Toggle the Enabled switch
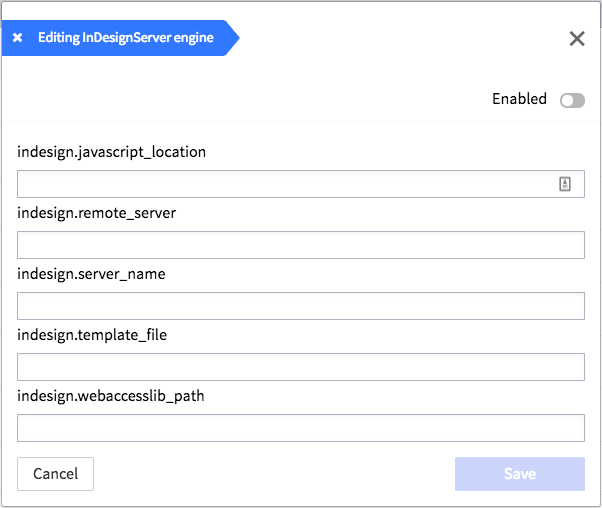602x508 pixels. (x=572, y=101)
